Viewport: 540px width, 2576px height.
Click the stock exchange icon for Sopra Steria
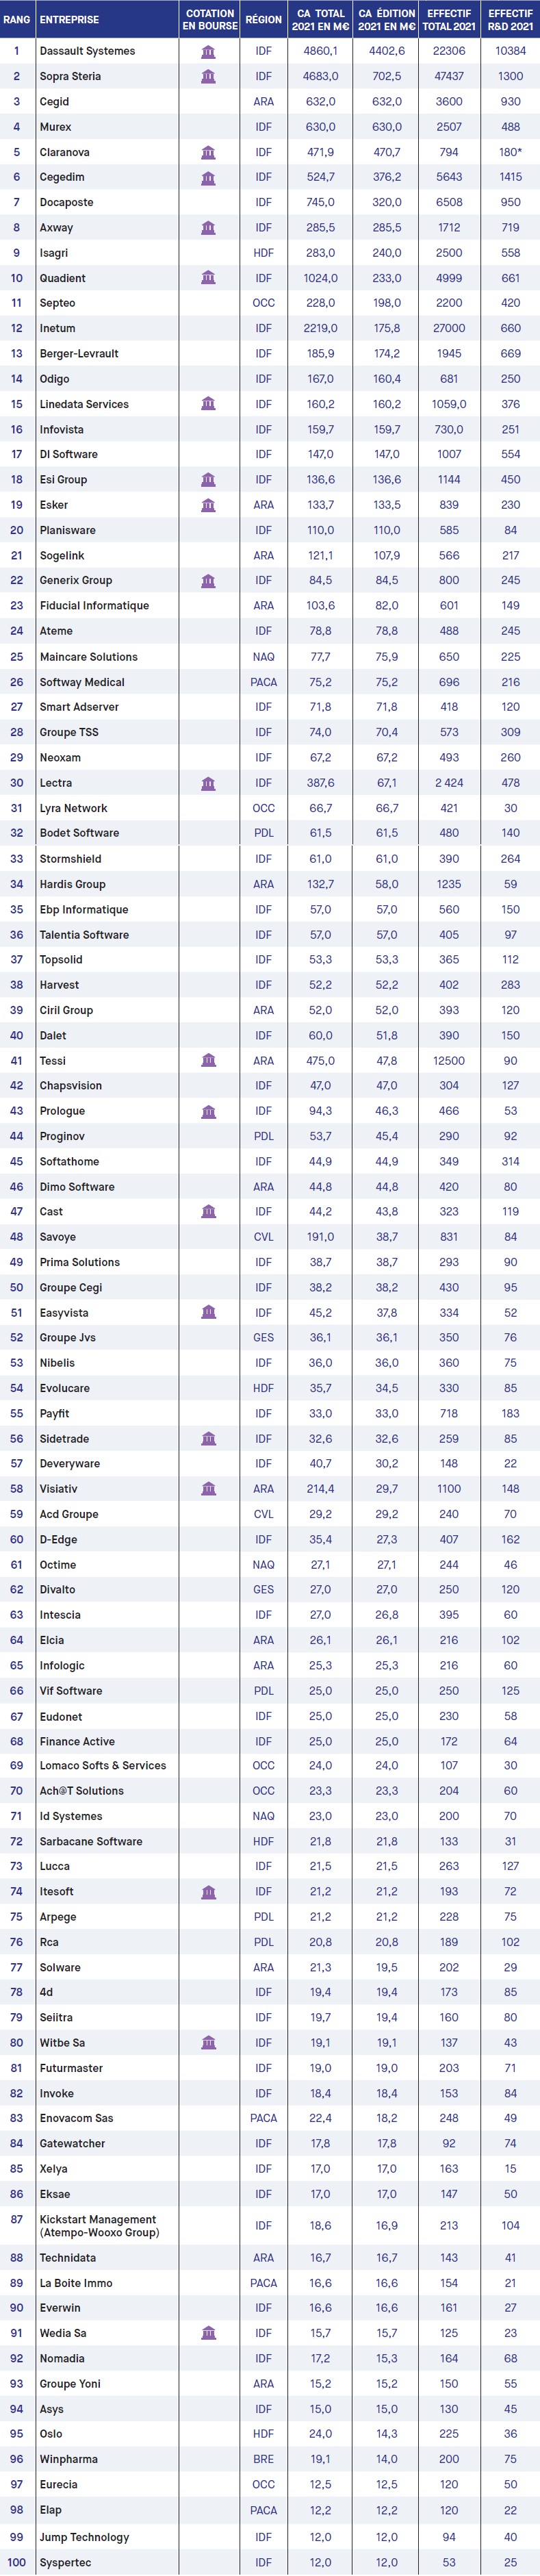coord(208,76)
